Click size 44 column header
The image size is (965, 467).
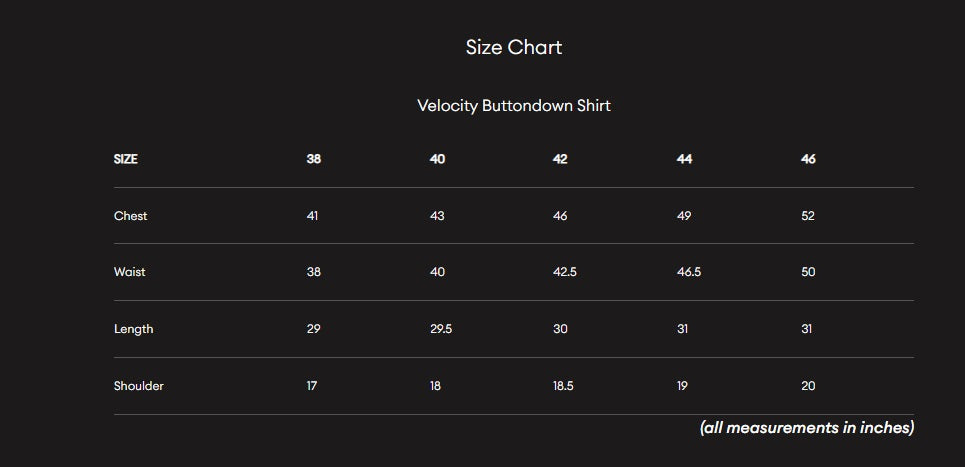[684, 159]
